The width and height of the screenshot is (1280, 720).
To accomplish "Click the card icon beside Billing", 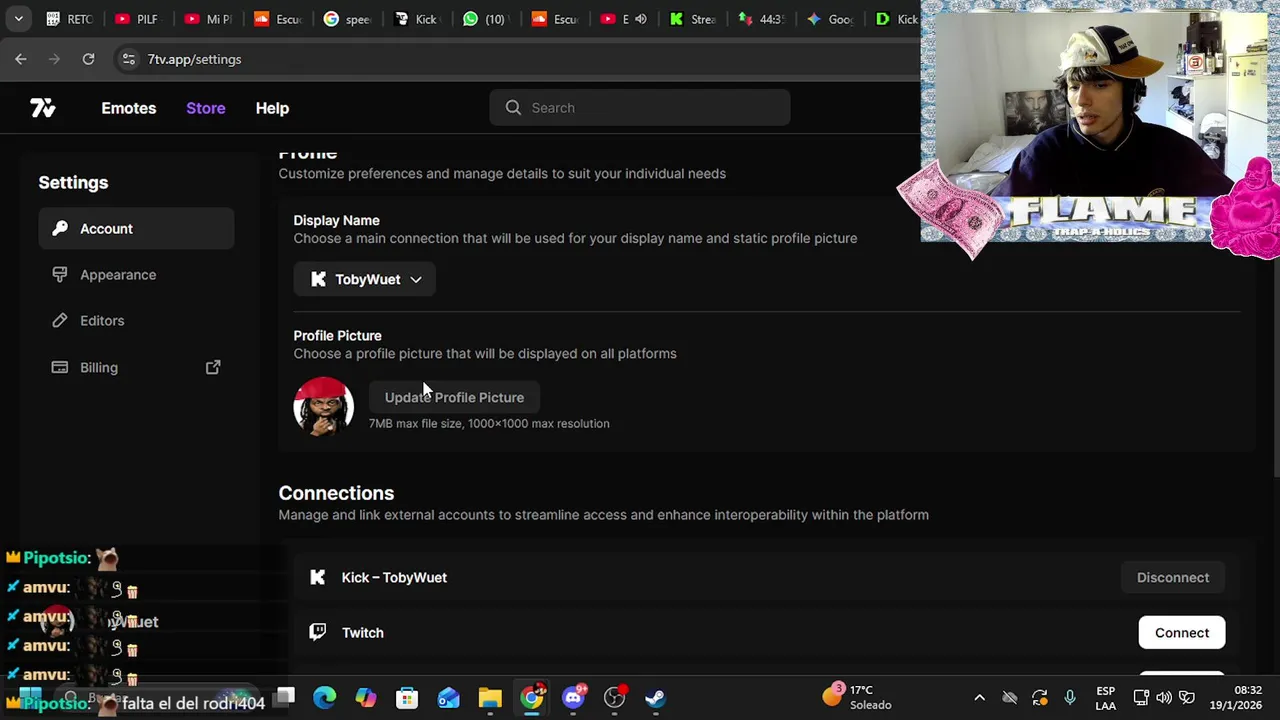I will [60, 367].
